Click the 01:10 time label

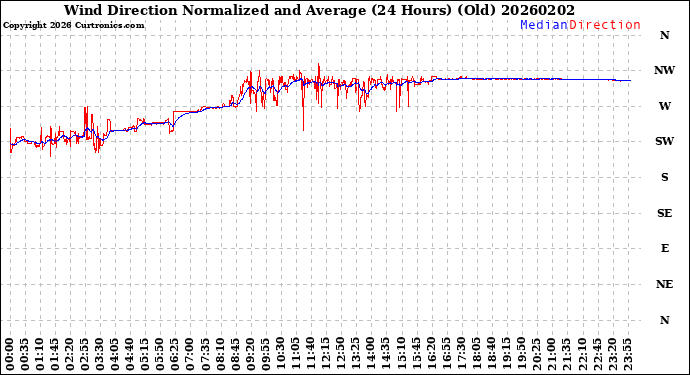pos(40,355)
